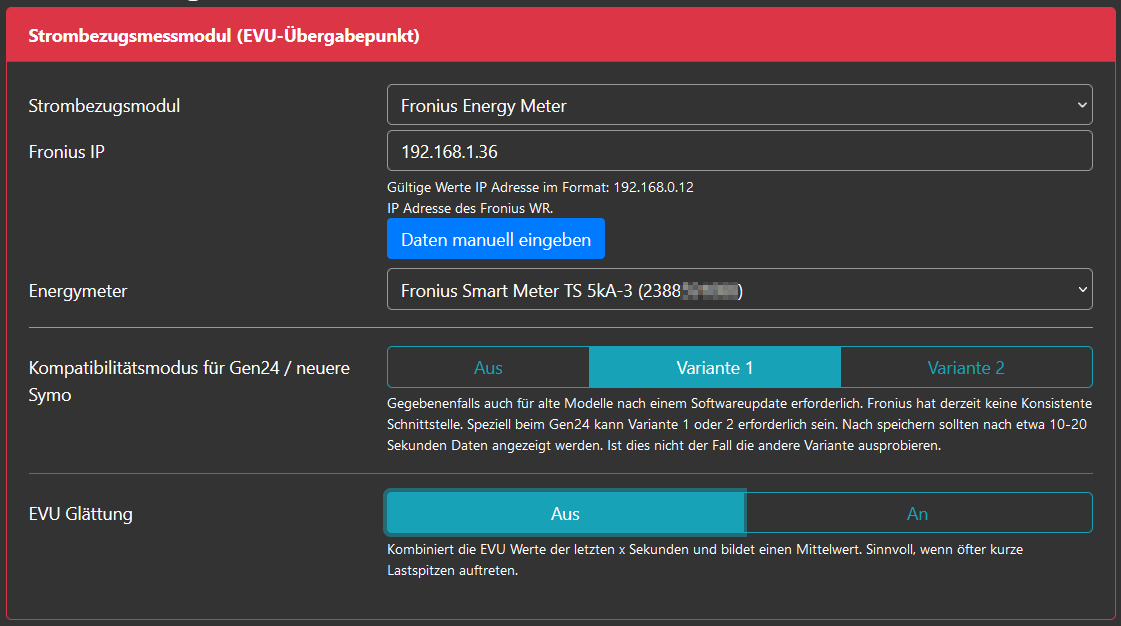Select Variante 1 compatibility mode
Screen dimensions: 1121x626
[x=715, y=367]
